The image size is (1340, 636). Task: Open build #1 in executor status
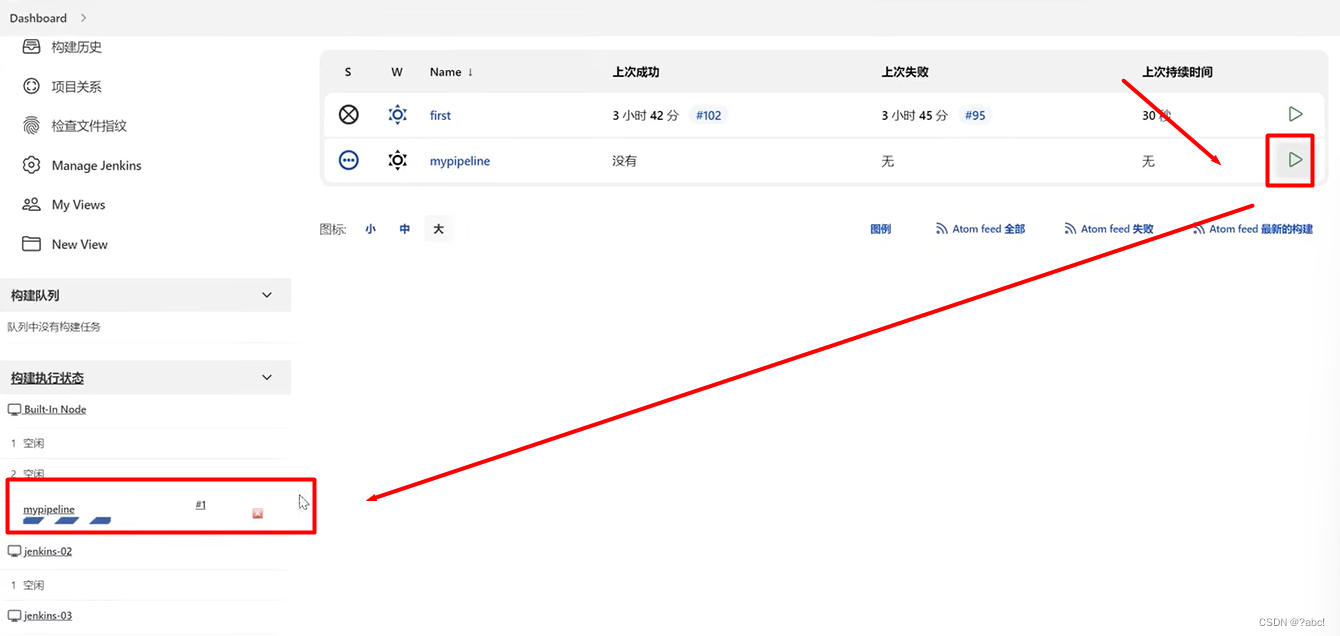pyautogui.click(x=201, y=505)
